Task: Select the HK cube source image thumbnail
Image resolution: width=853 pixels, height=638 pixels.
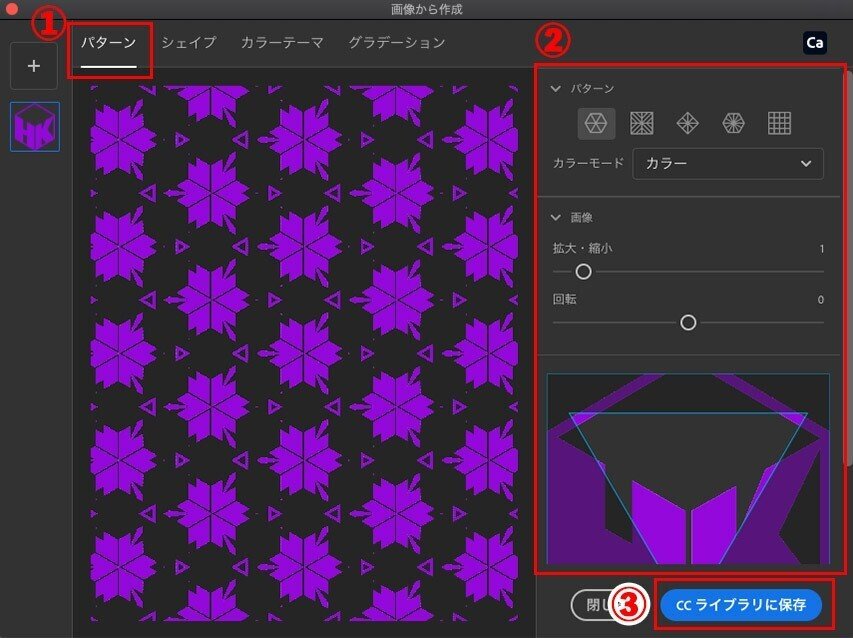Action: pyautogui.click(x=35, y=127)
